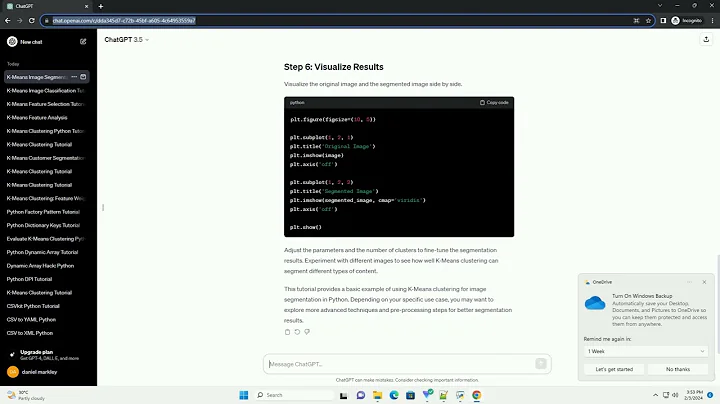Show hidden system tray icons
Viewport: 720px width, 404px height.
[x=655, y=395]
